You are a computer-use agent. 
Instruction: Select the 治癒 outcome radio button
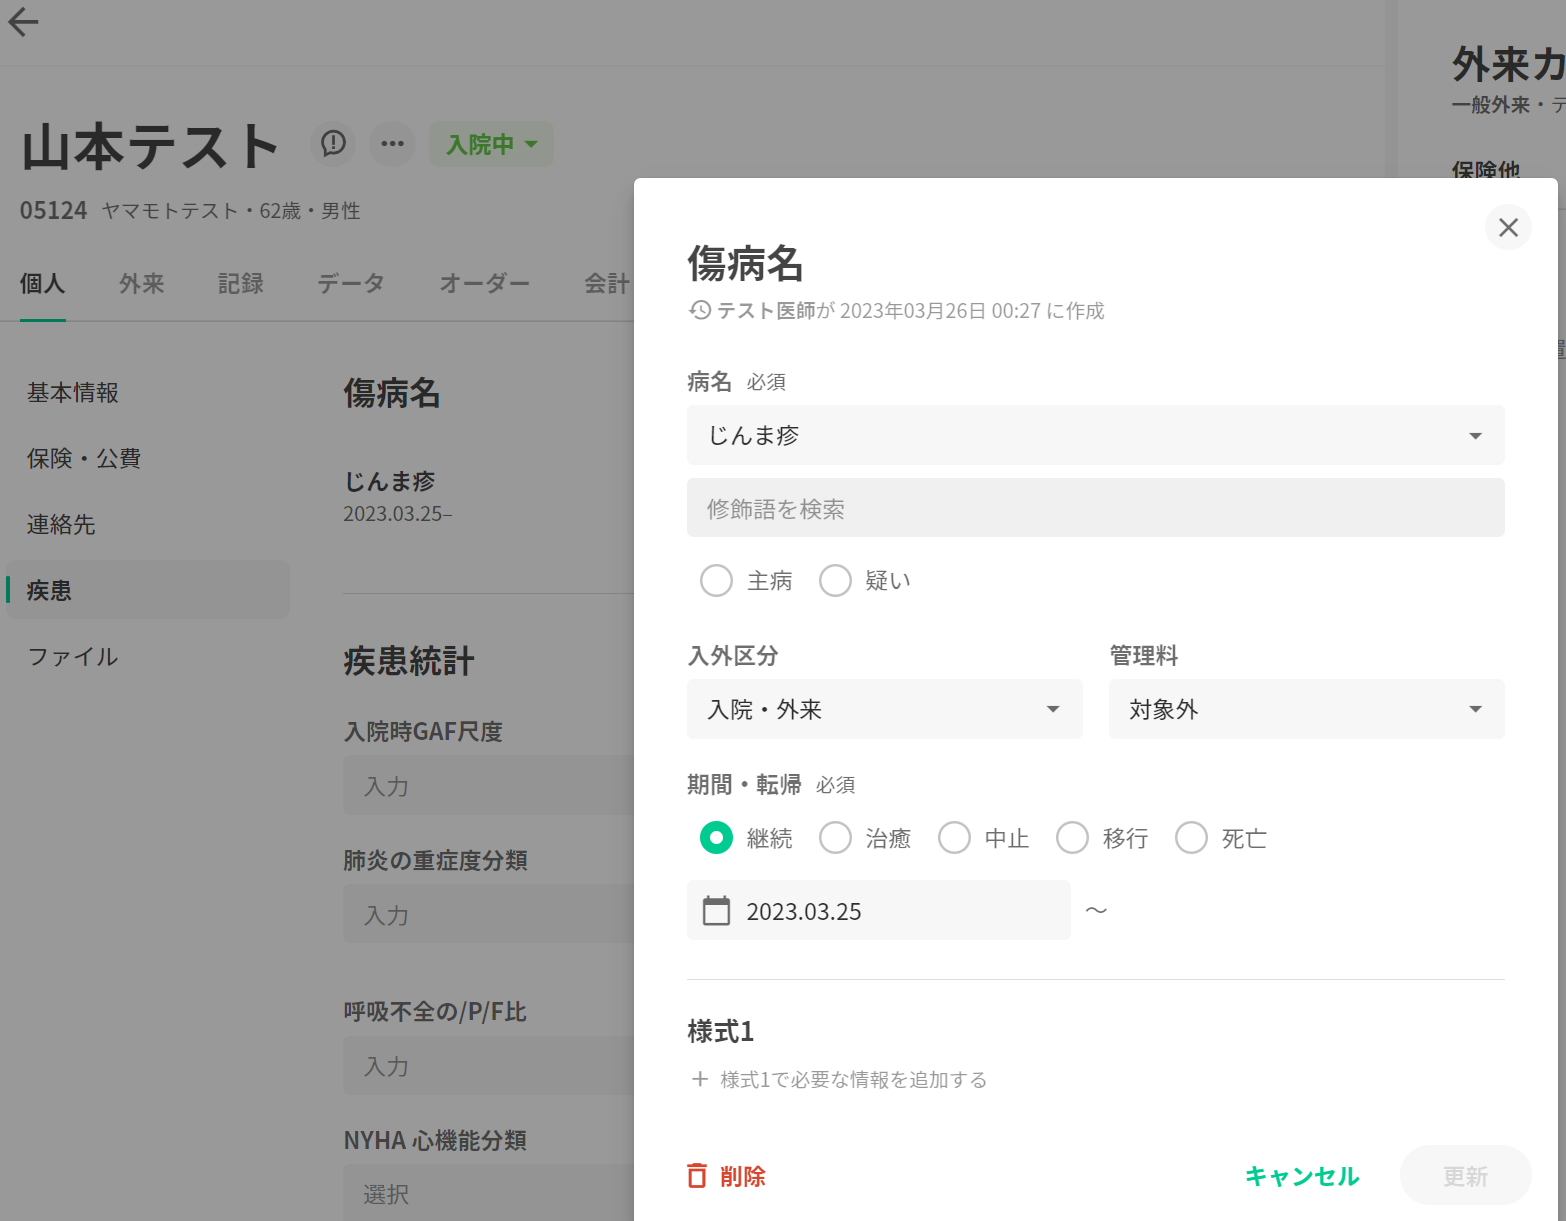point(835,838)
